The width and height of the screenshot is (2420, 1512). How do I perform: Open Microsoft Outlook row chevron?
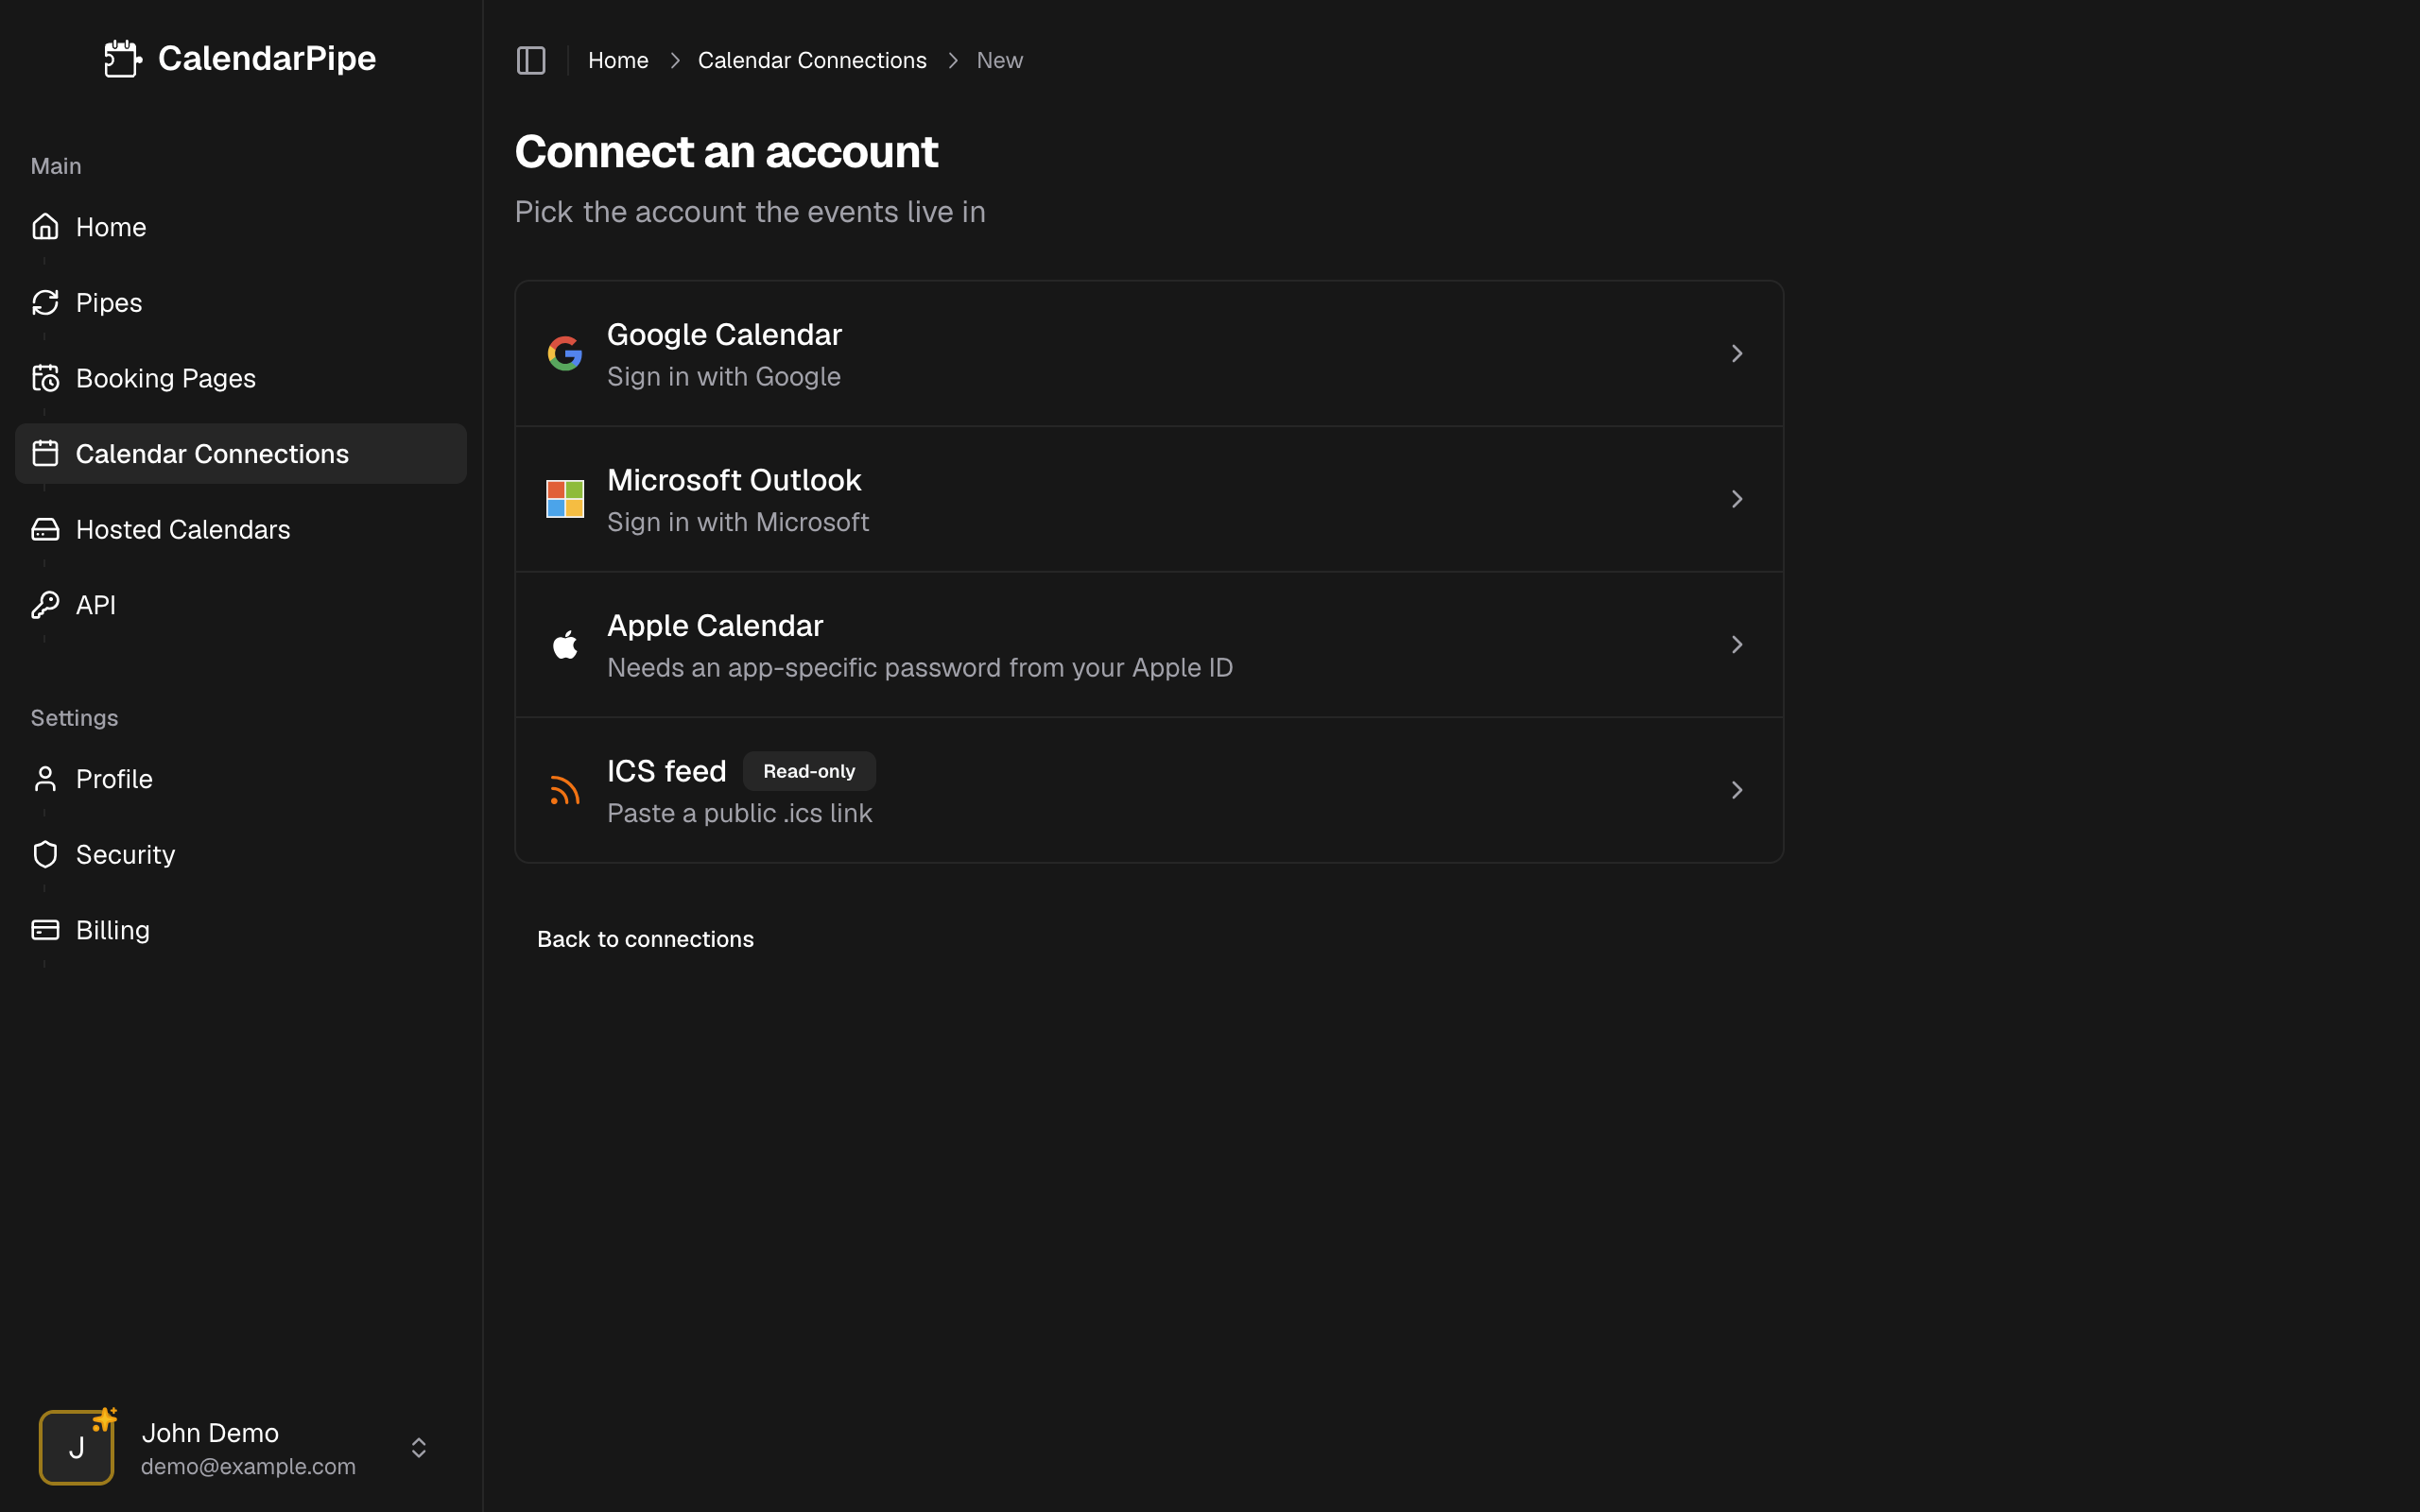(1737, 499)
